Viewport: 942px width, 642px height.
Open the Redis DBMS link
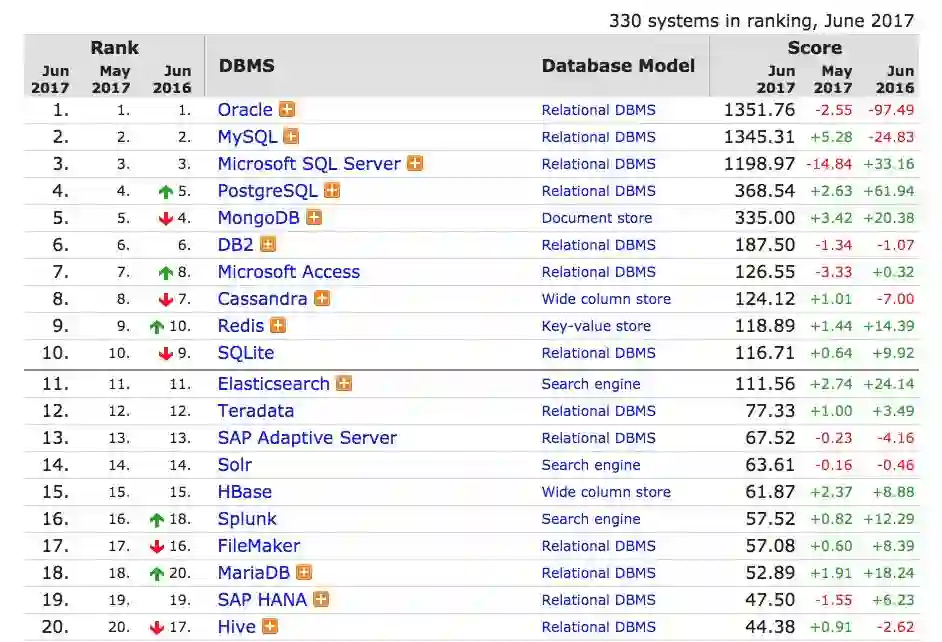(241, 326)
